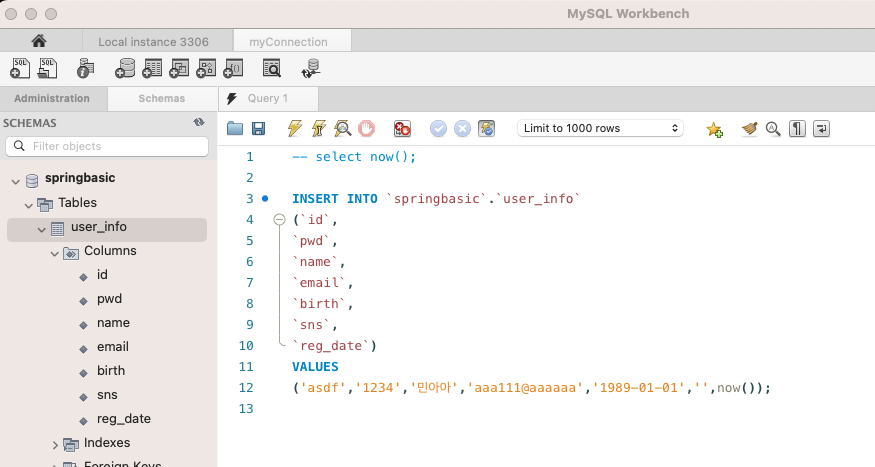Select the sns column

pos(107,394)
